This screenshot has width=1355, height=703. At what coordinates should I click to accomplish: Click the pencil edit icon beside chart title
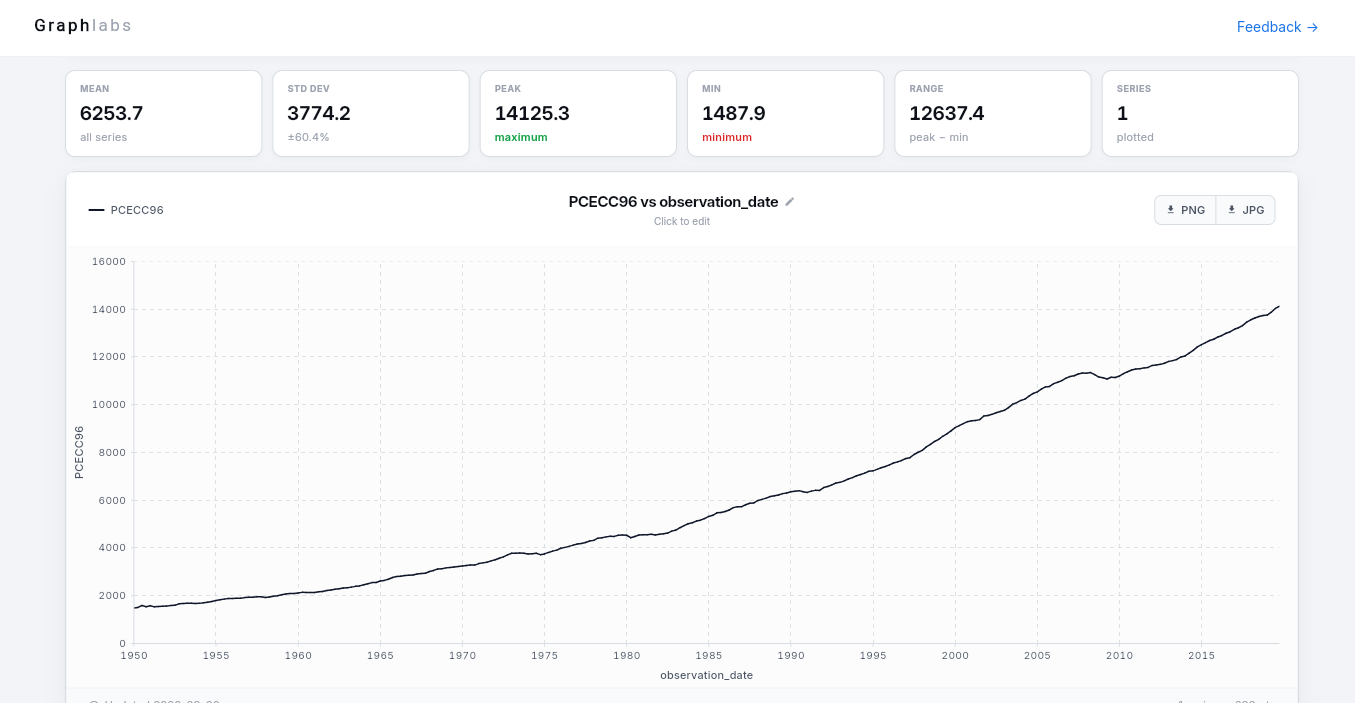tap(790, 202)
